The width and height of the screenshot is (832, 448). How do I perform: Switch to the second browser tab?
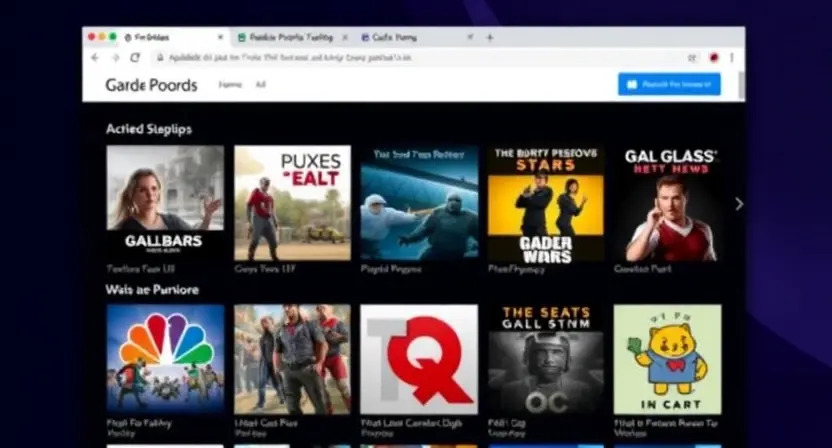(x=291, y=37)
